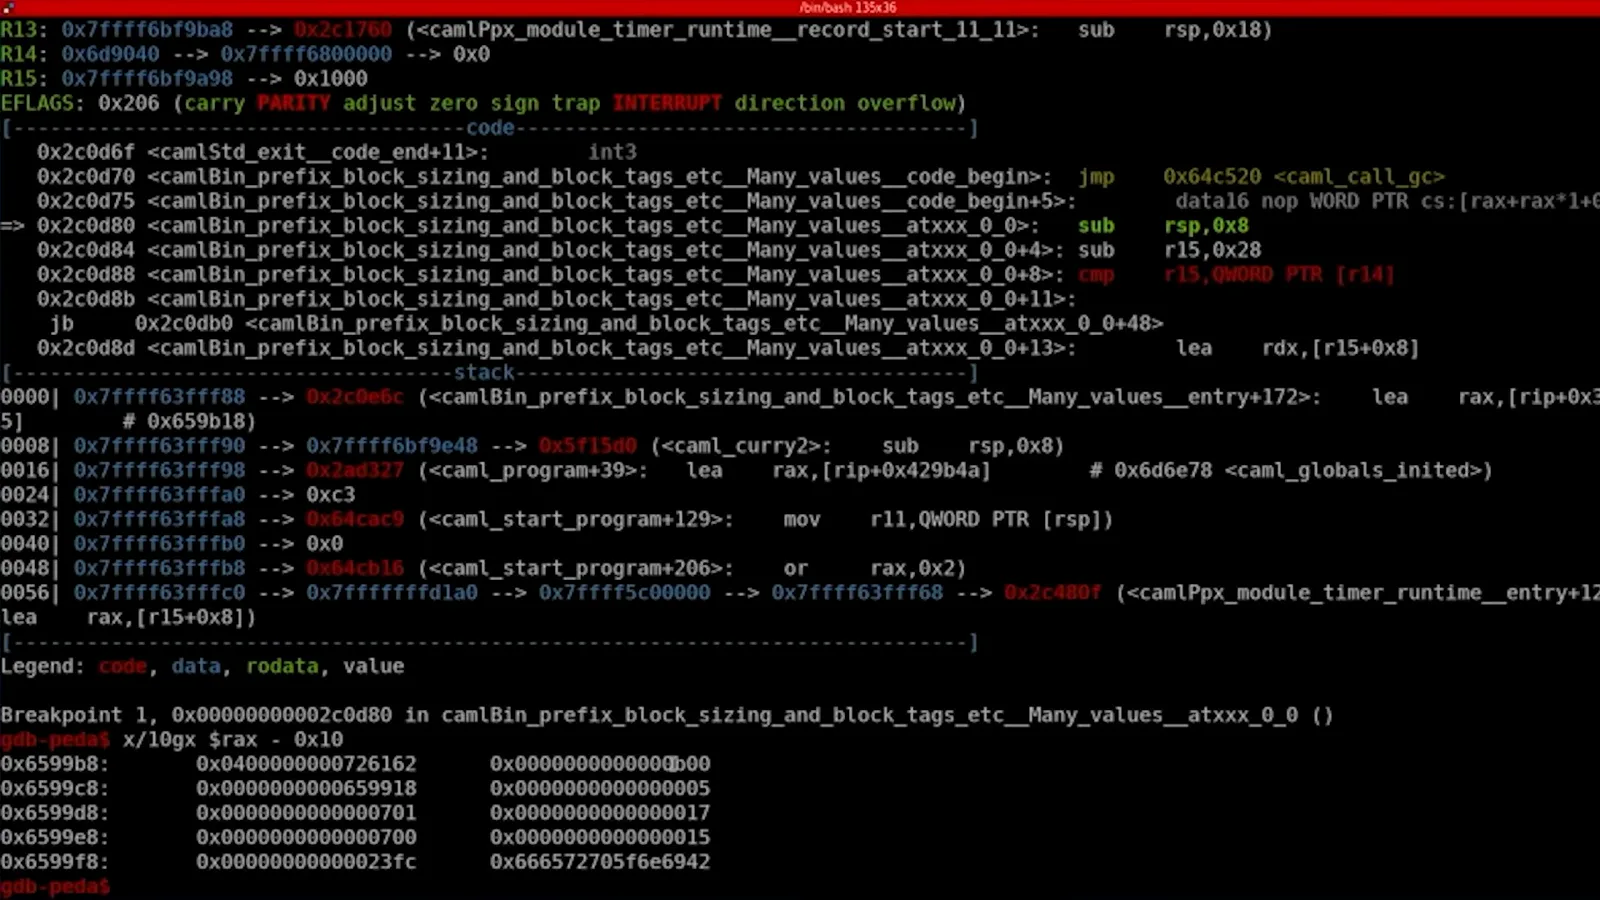Click memory value 0x00000000000023fc
Image resolution: width=1600 pixels, height=900 pixels.
pos(306,863)
